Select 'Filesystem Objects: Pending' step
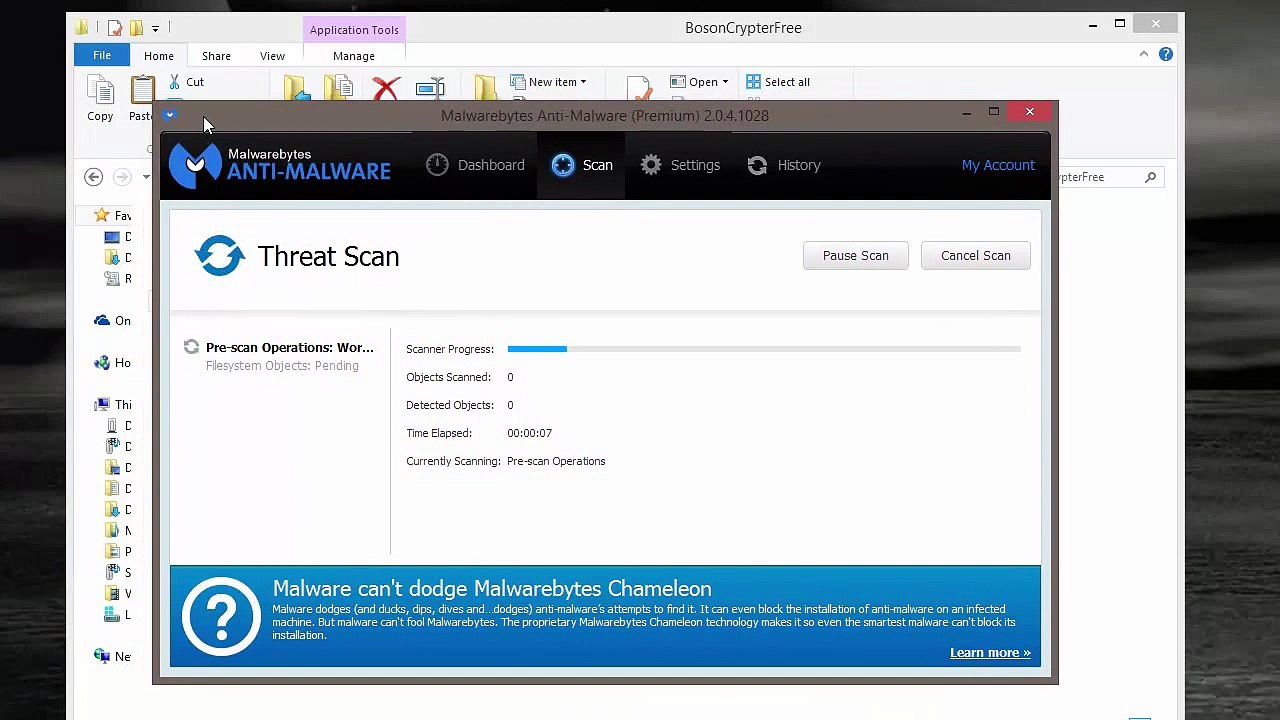This screenshot has width=1280, height=720. click(282, 366)
